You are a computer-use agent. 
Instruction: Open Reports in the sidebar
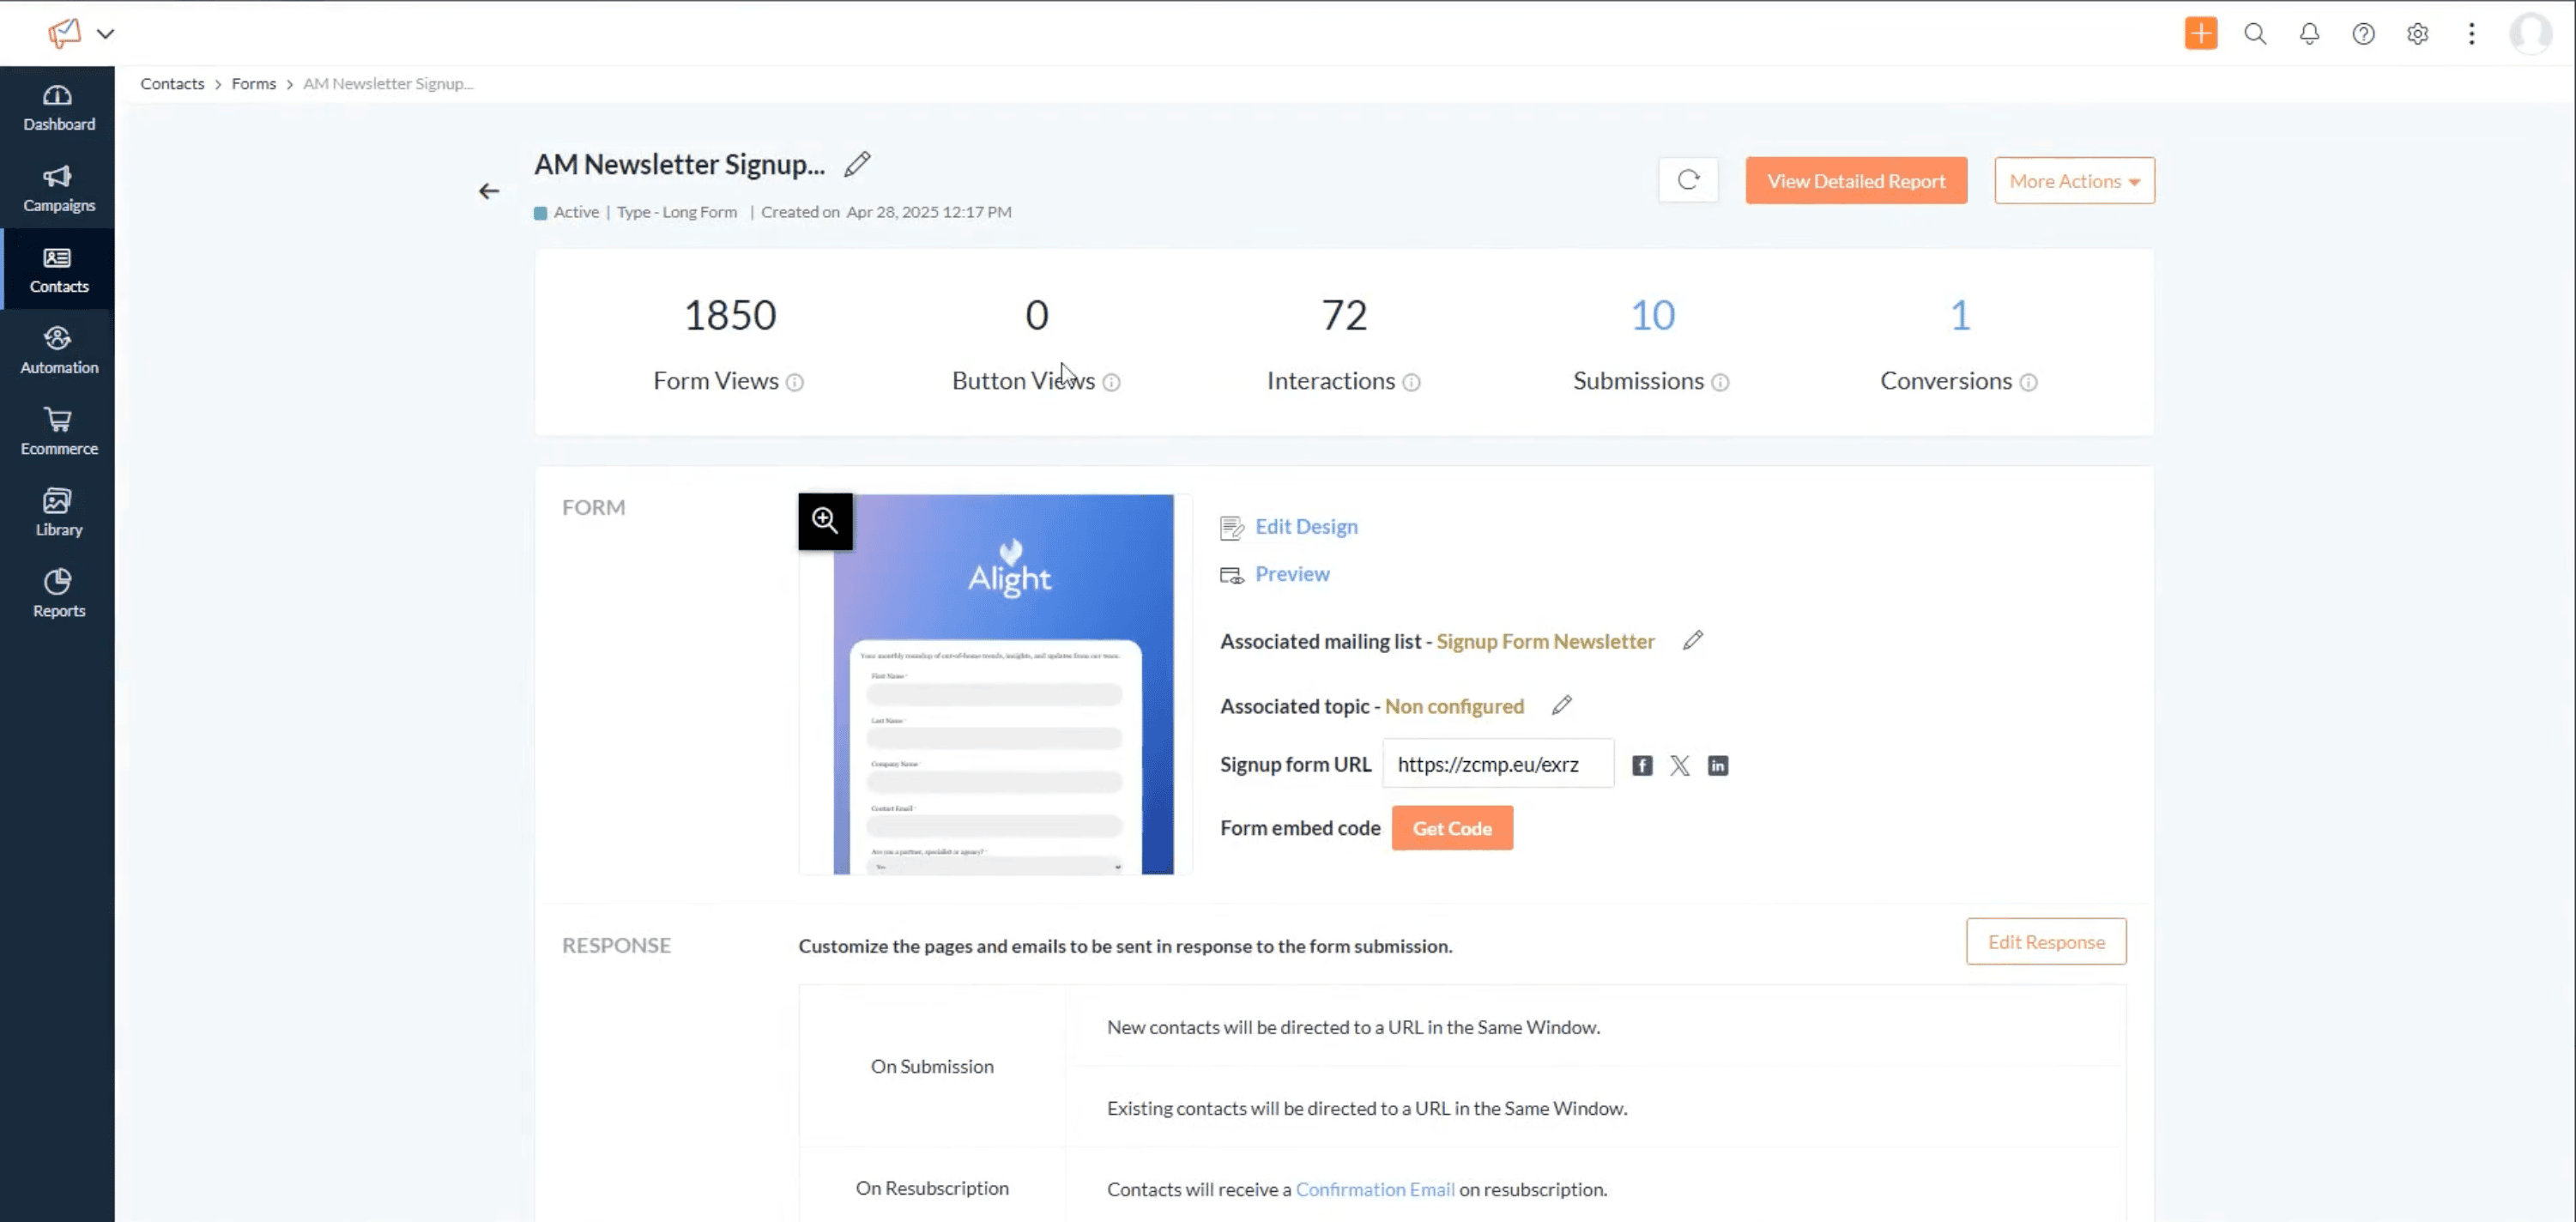tap(58, 594)
